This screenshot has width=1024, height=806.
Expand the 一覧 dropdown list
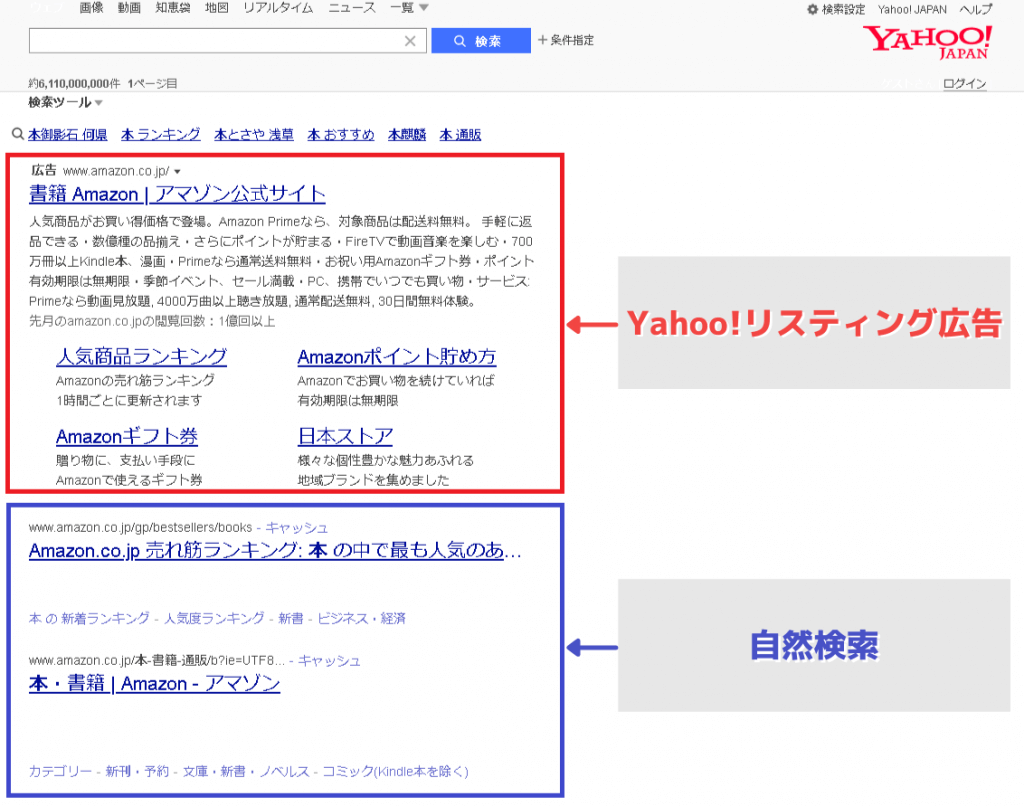tap(409, 8)
